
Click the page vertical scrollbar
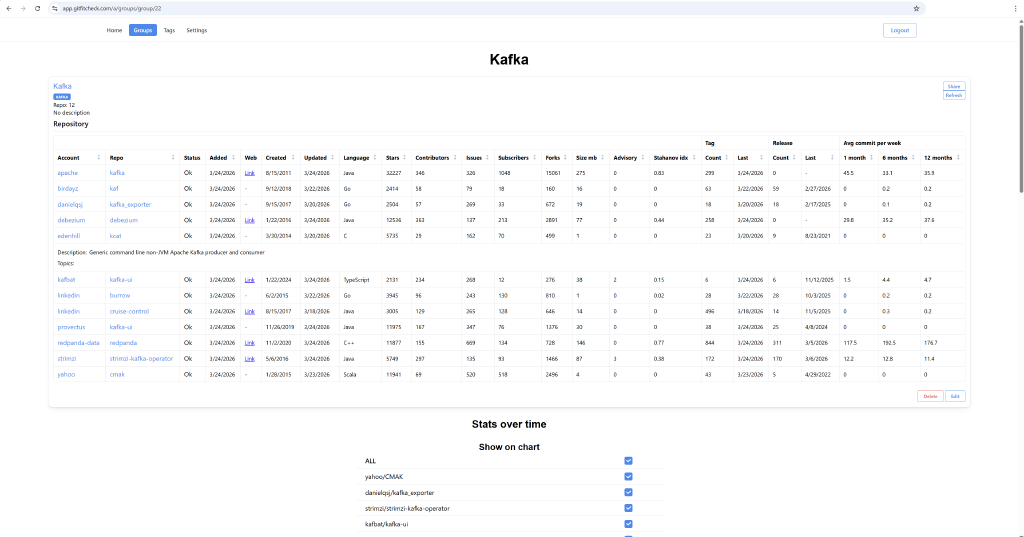click(1021, 108)
